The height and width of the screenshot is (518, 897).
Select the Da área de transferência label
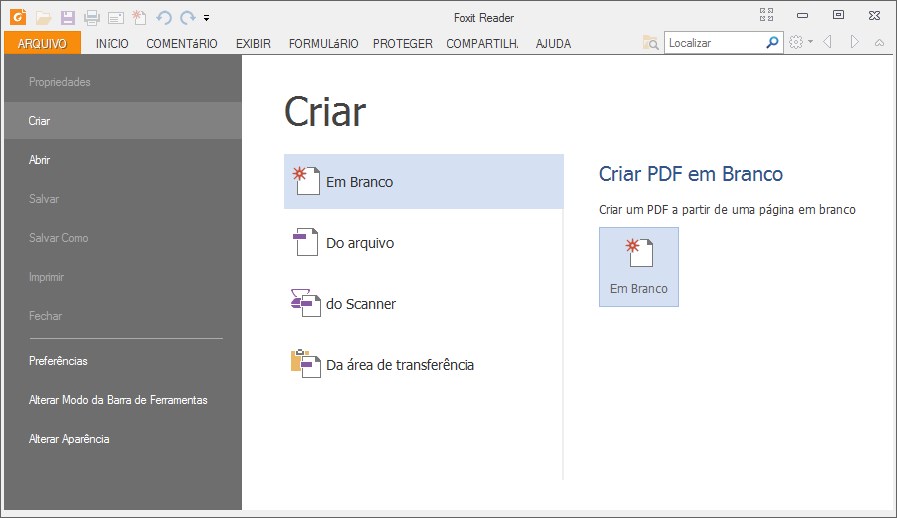coord(400,365)
